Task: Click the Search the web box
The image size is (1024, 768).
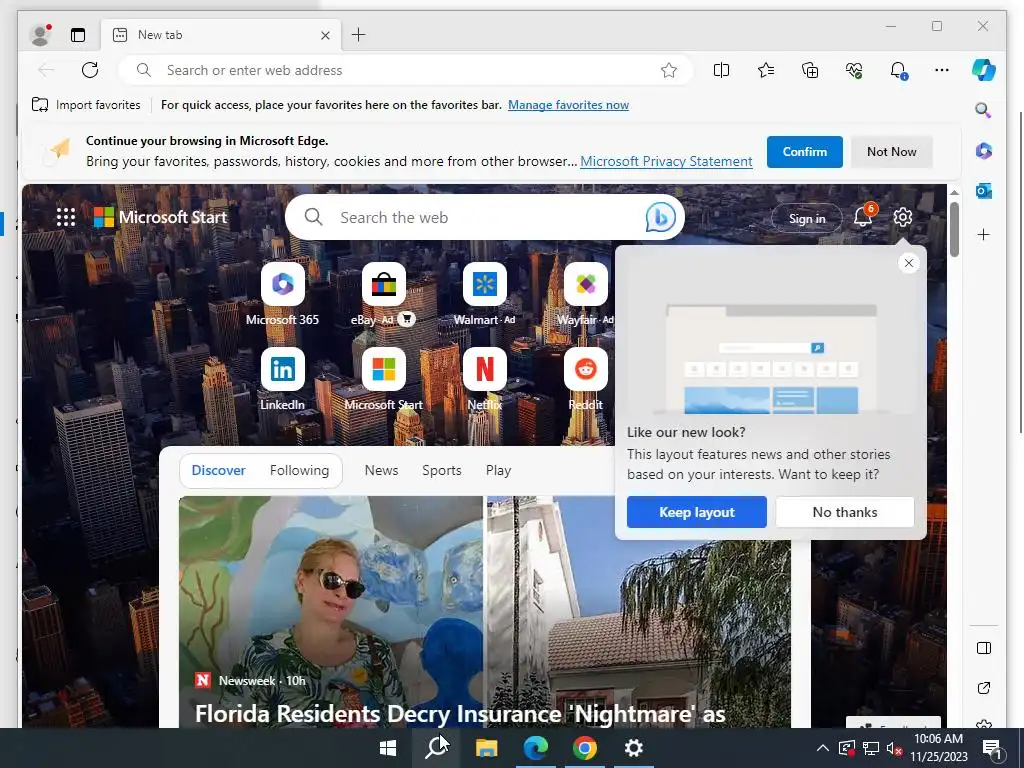Action: (483, 217)
